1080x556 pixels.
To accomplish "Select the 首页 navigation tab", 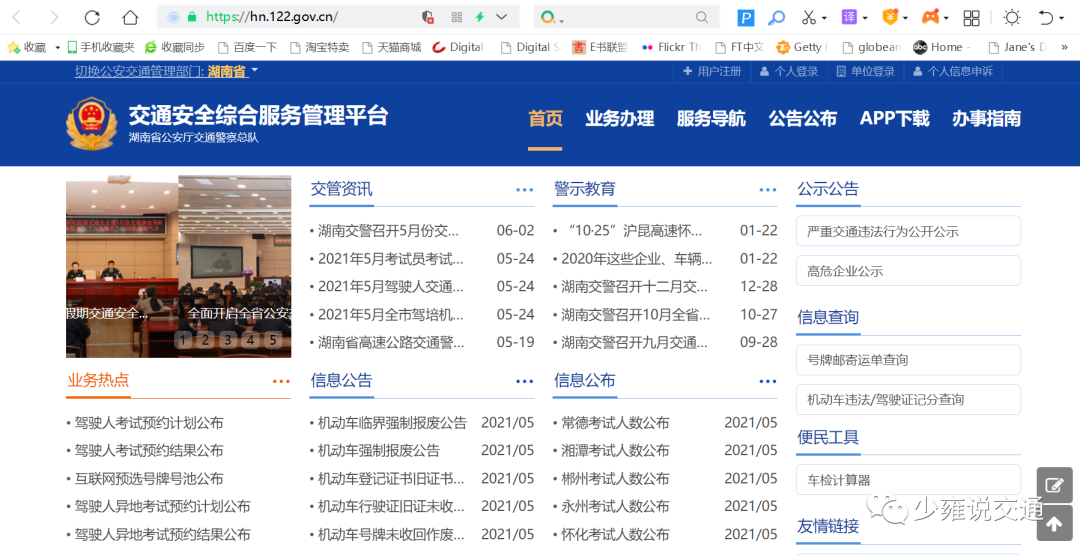I will point(545,119).
